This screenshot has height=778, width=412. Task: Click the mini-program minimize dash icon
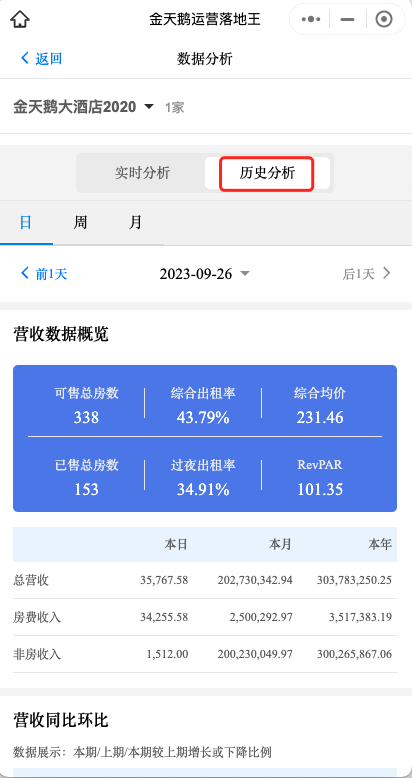[x=347, y=19]
